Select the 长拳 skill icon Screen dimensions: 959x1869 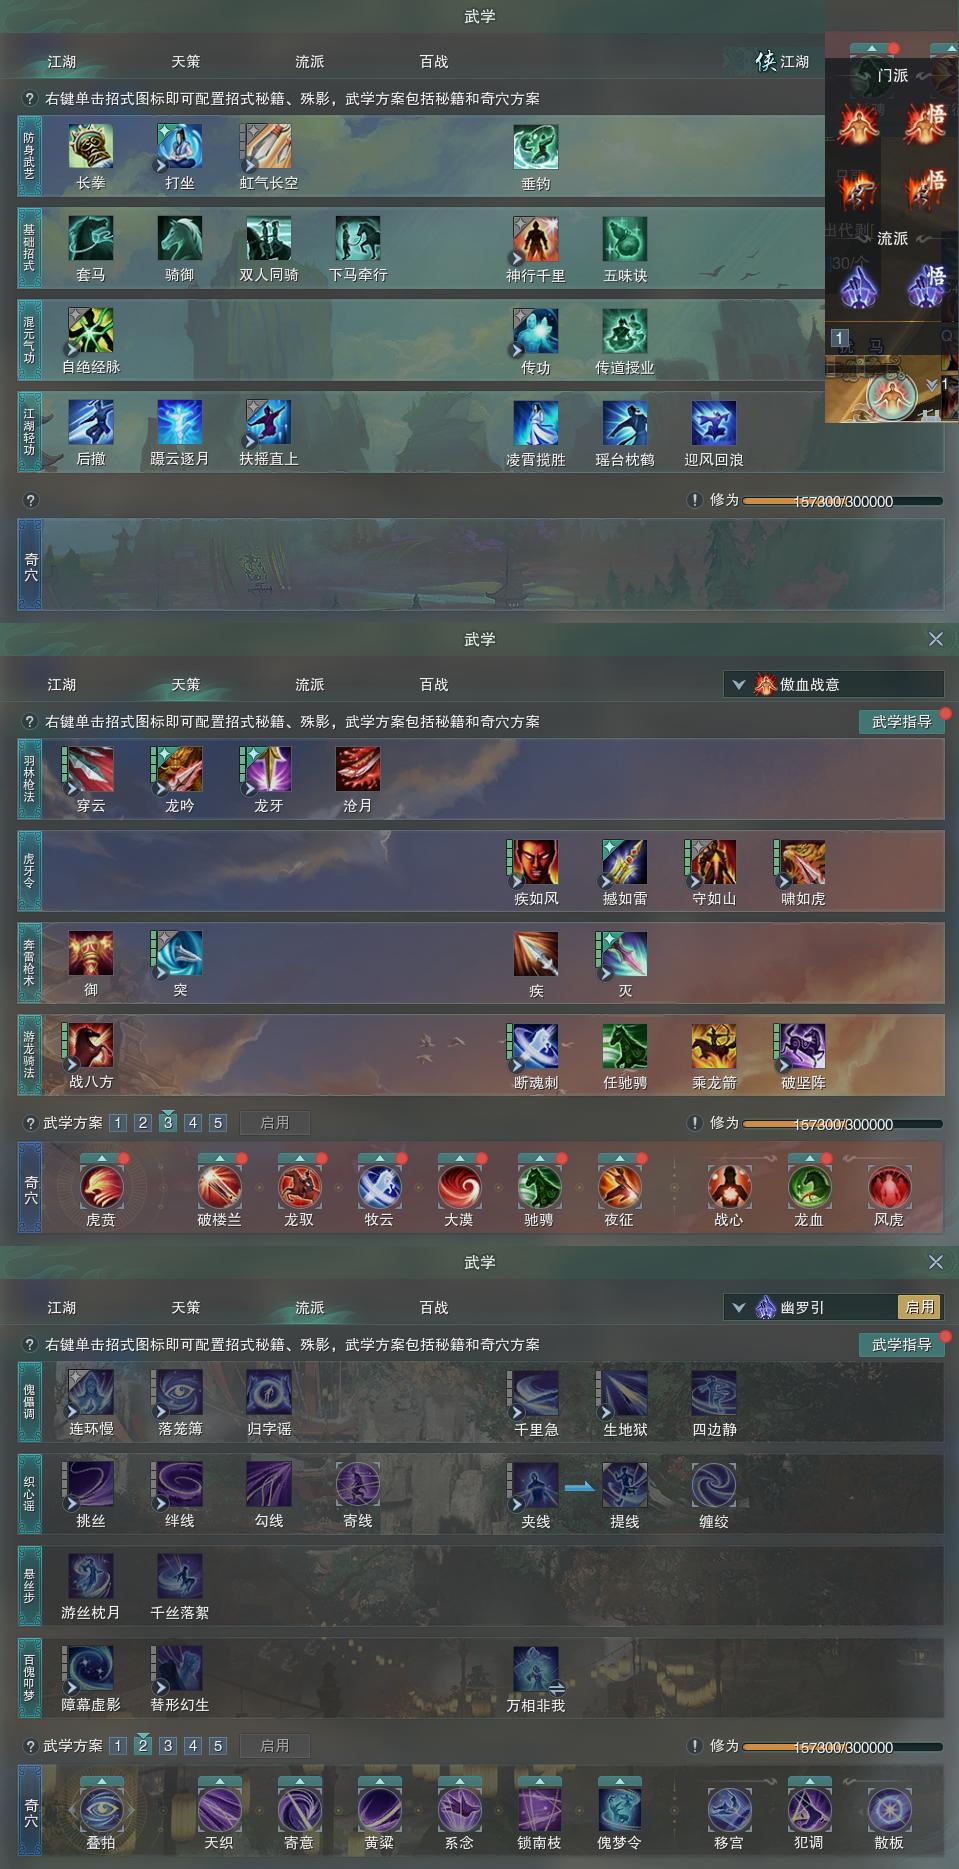91,146
